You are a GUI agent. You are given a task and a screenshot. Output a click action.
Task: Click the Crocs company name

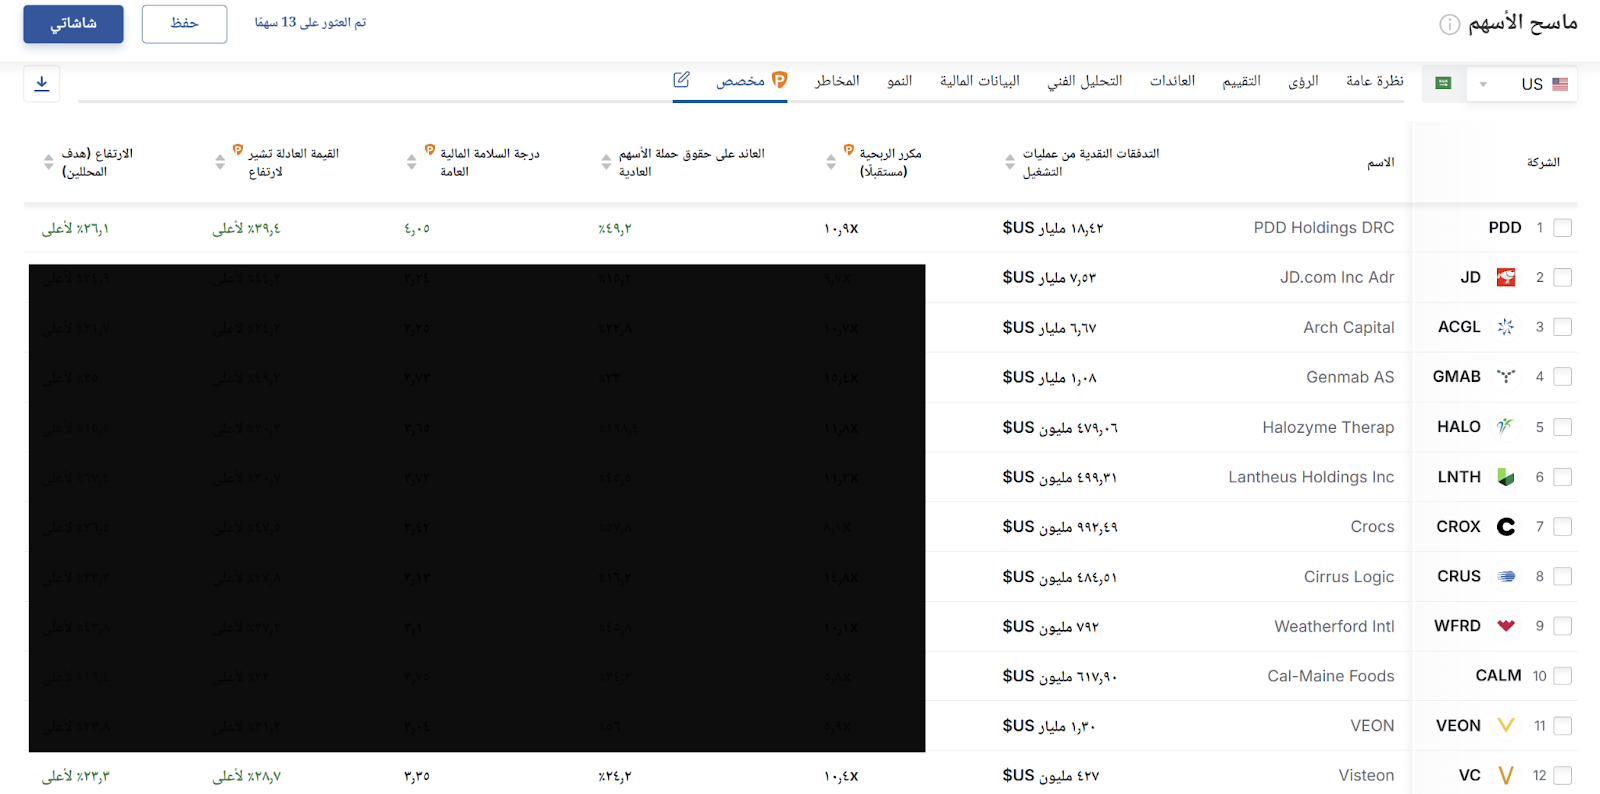pos(1372,527)
